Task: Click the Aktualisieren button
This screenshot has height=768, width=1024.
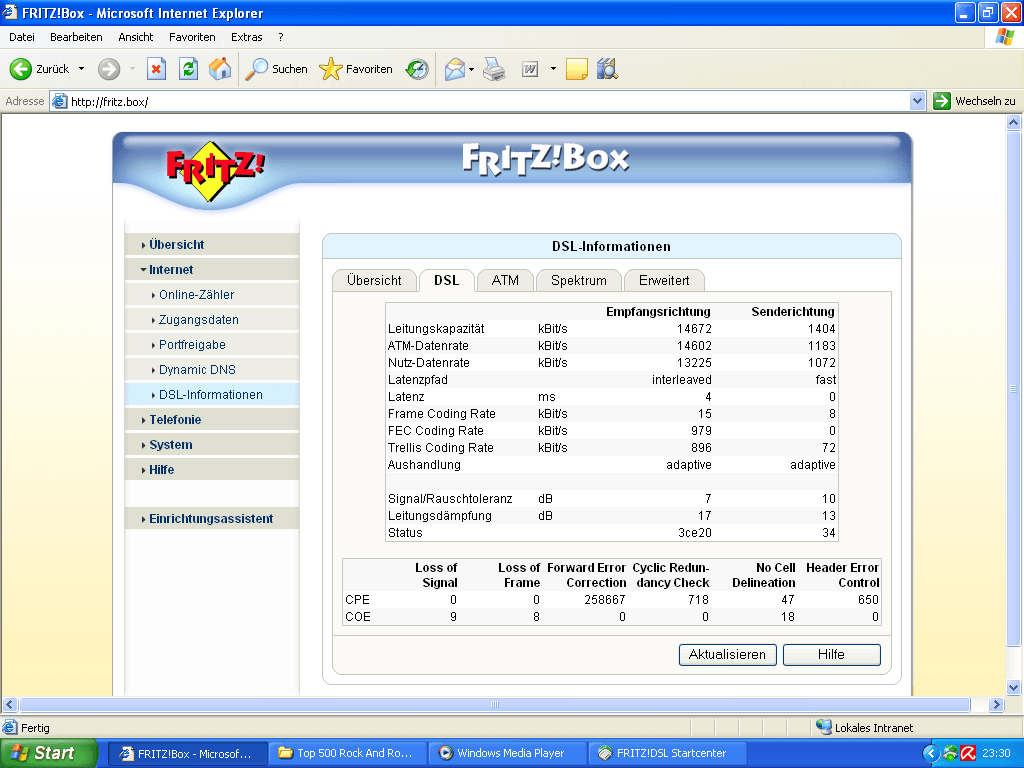Action: (728, 654)
